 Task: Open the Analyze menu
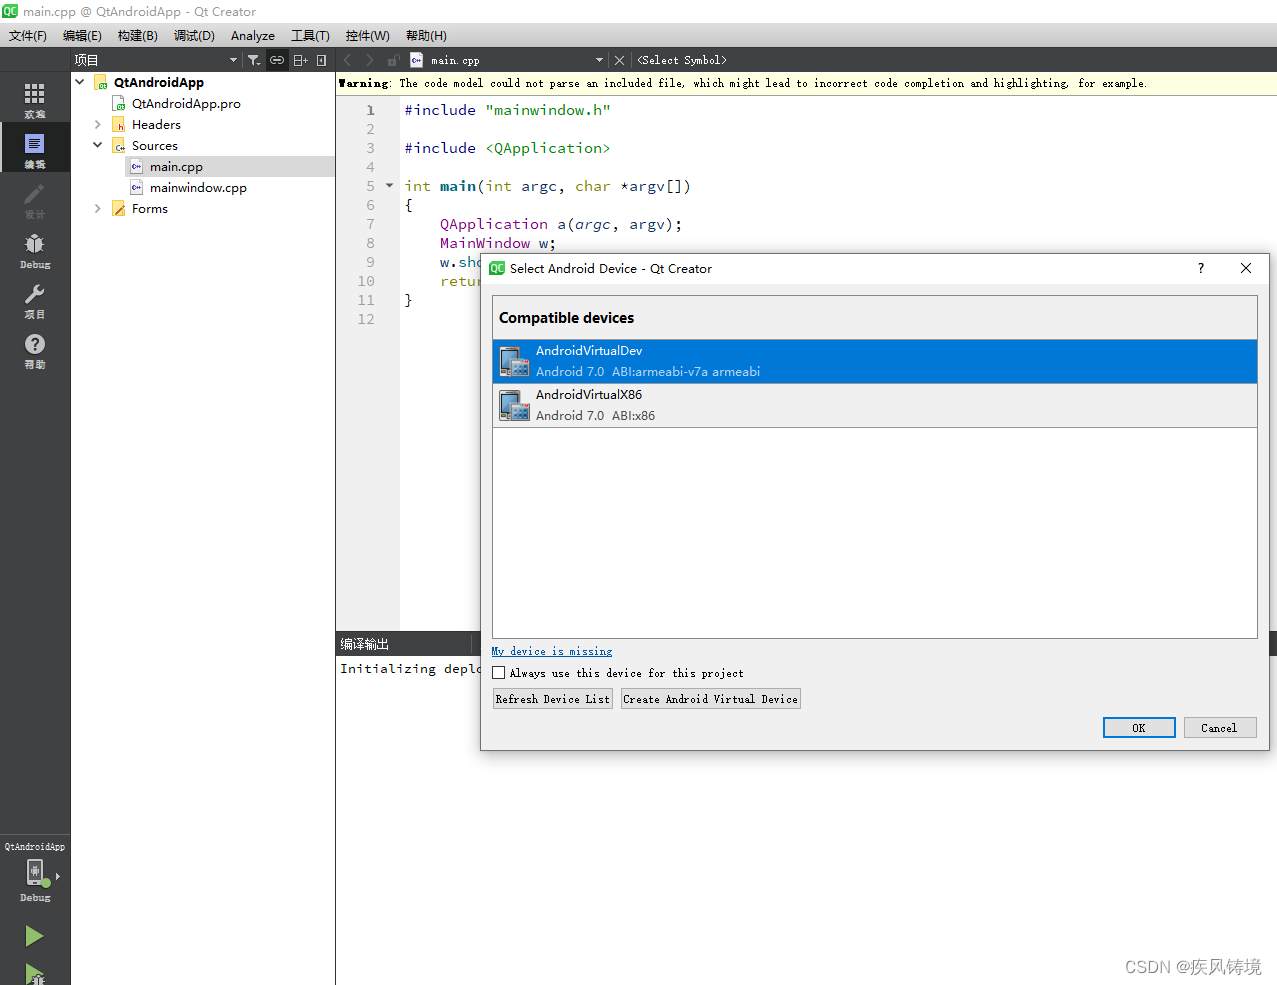pyautogui.click(x=253, y=35)
